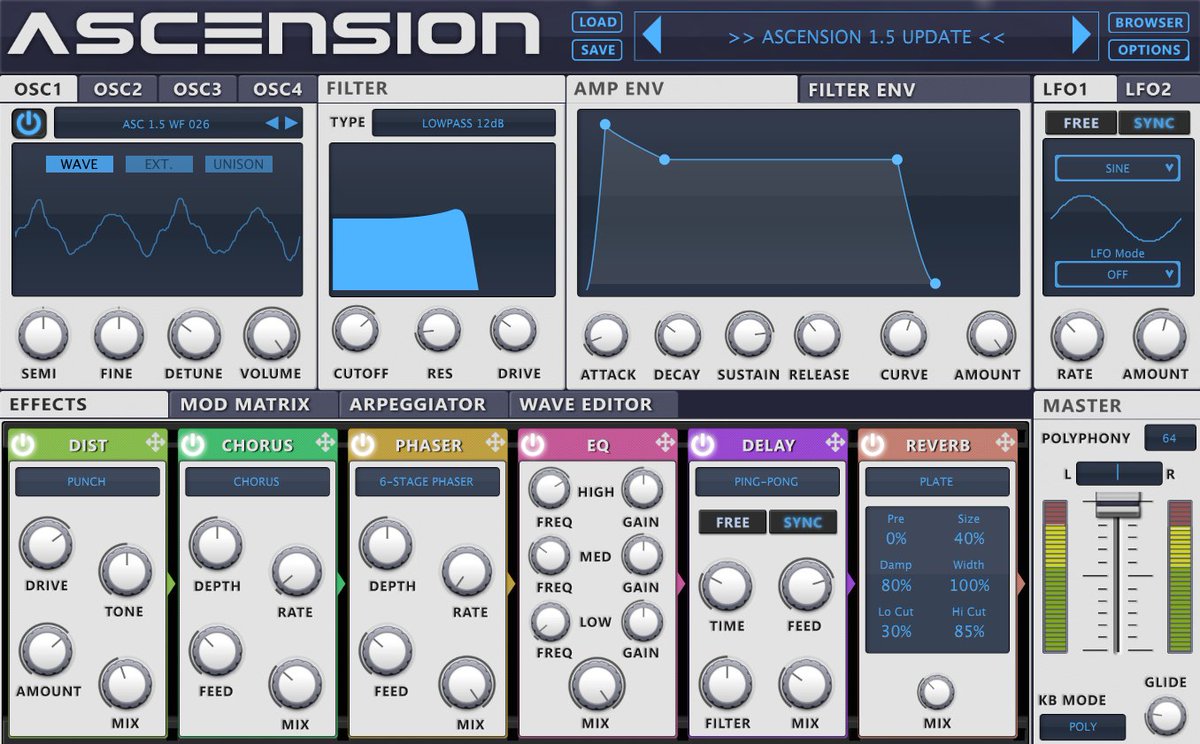
Task: Select next OSC1 waveform arrow
Action: 291,124
